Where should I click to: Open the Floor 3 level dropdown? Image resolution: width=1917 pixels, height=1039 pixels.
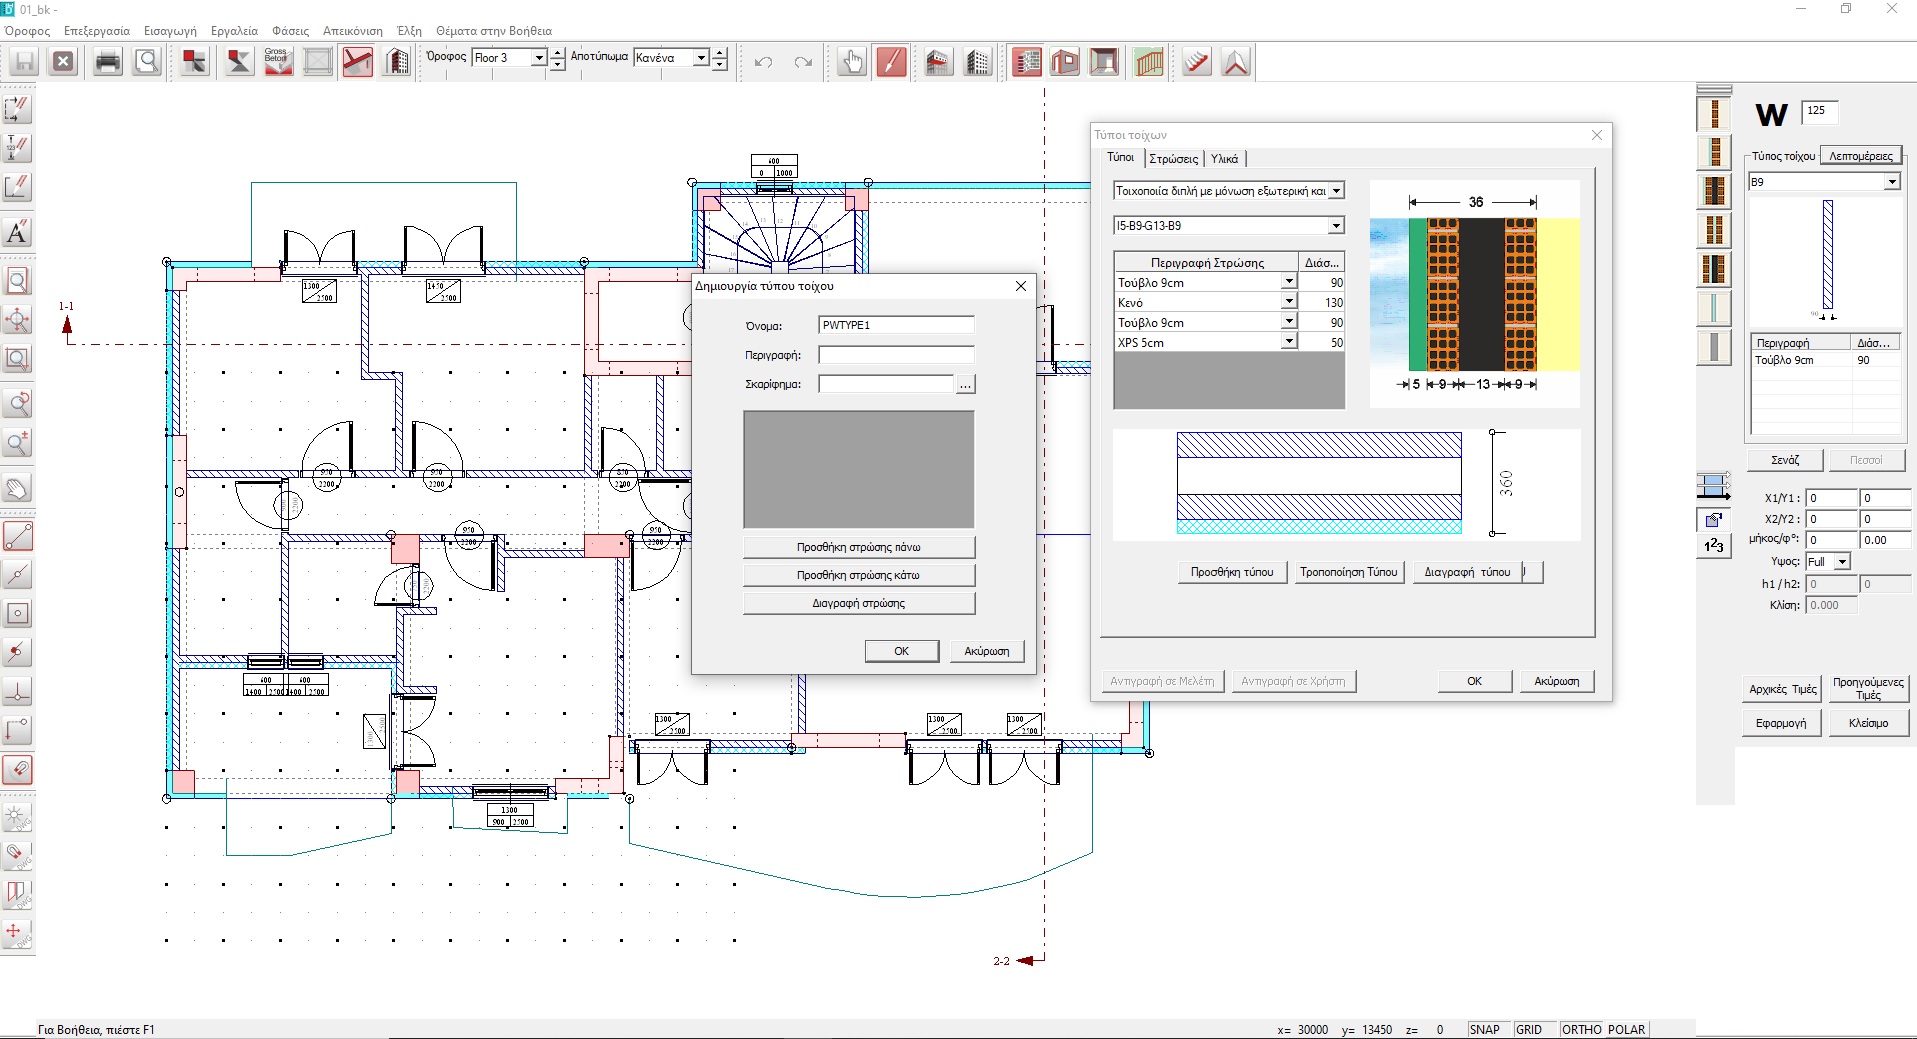tap(538, 58)
